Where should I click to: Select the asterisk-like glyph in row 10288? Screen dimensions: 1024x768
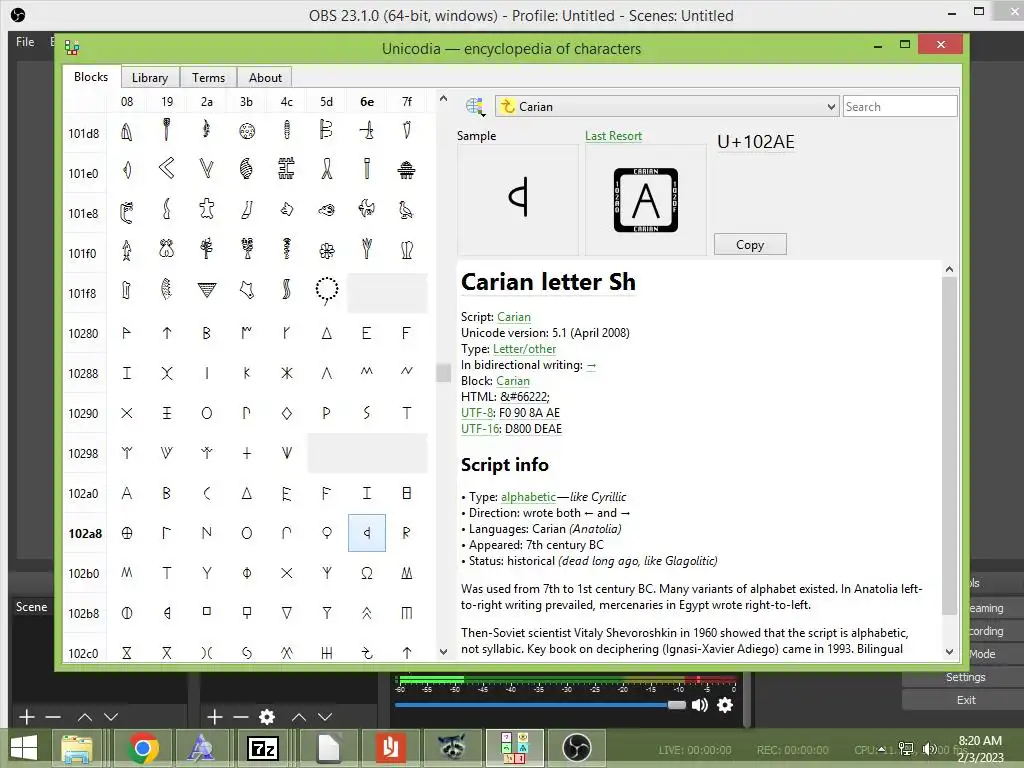point(287,373)
